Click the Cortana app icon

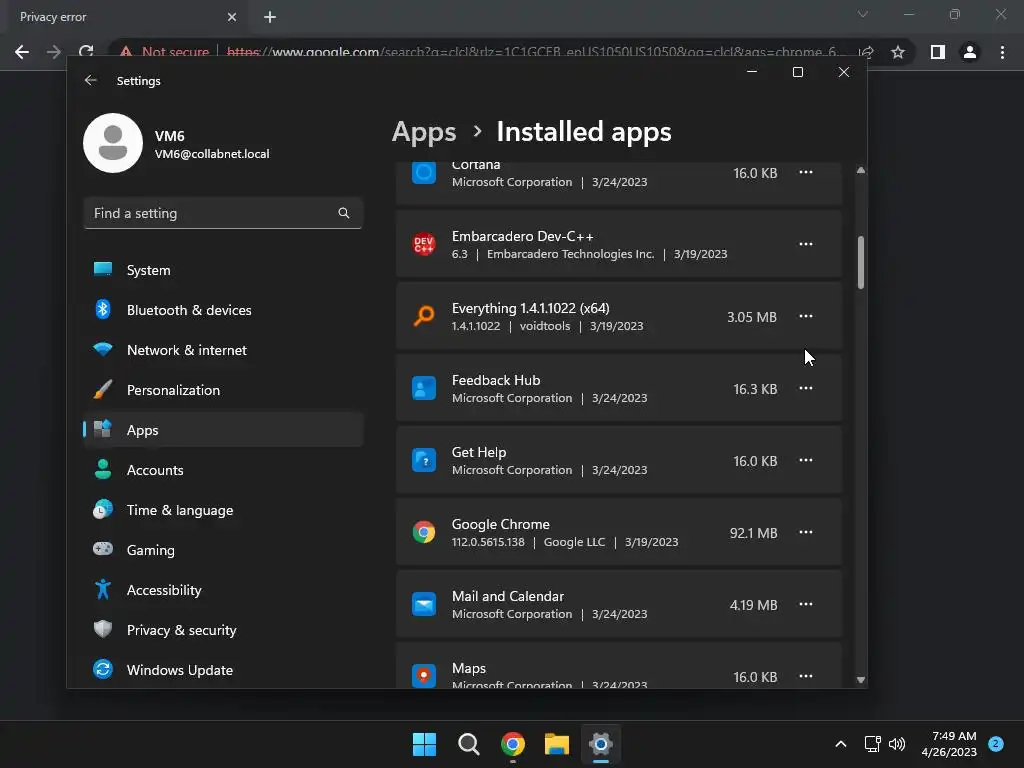click(x=424, y=173)
